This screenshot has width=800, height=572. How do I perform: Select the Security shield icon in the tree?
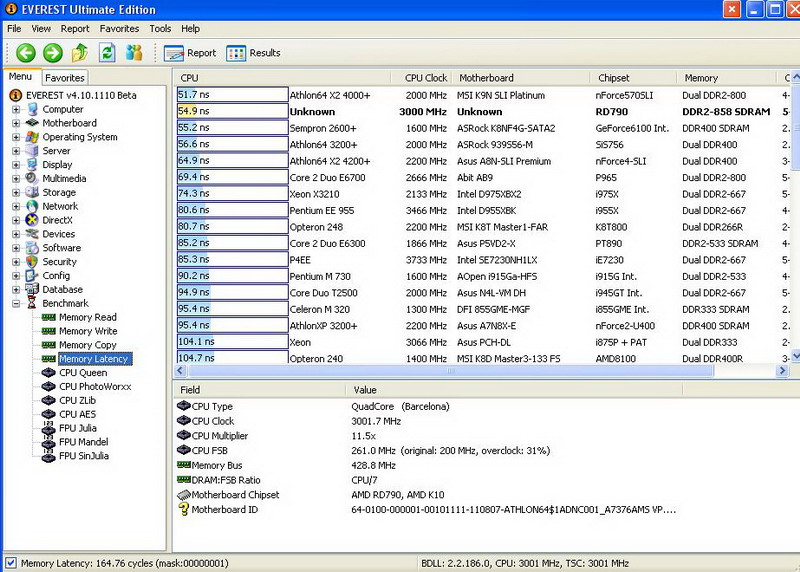[32, 262]
